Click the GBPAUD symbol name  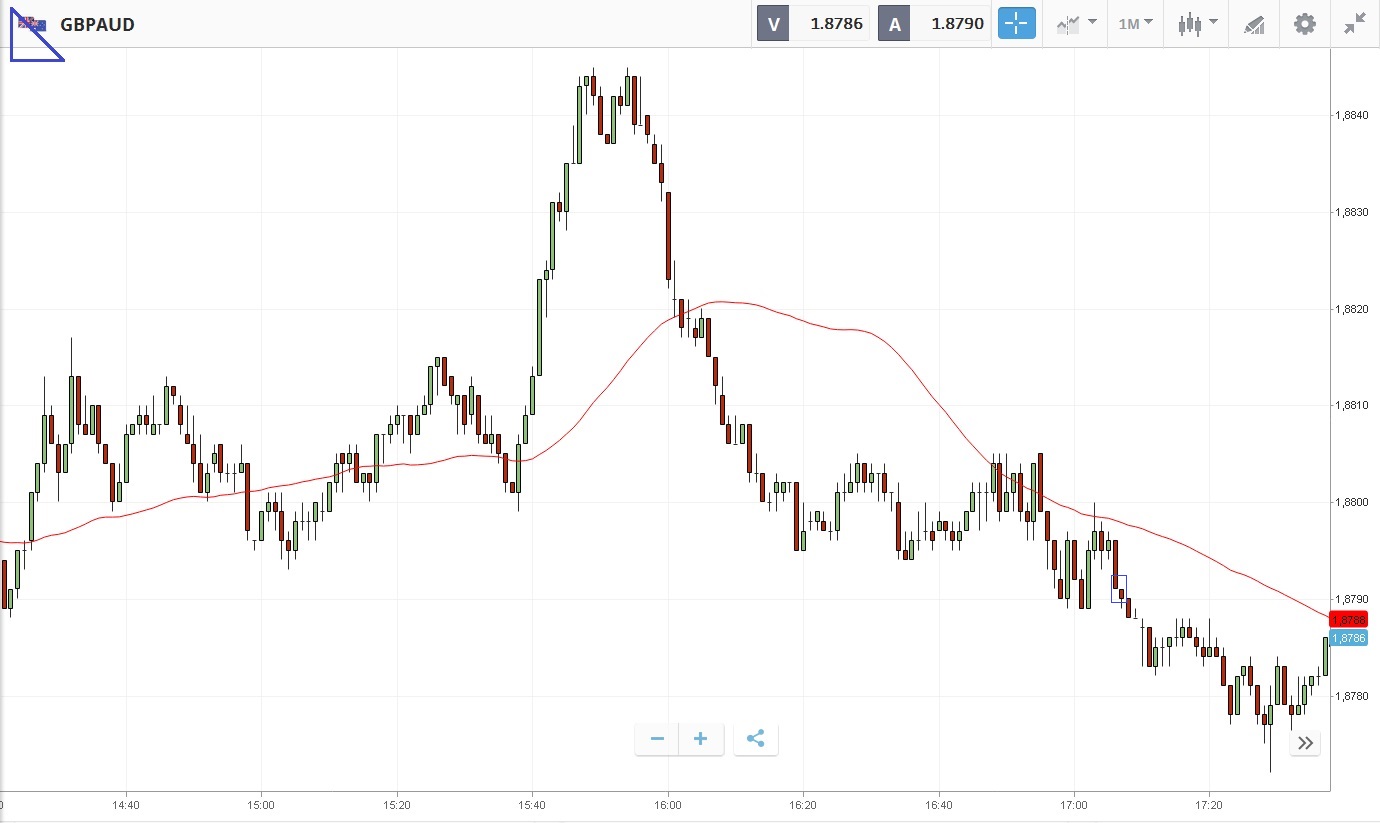click(97, 24)
